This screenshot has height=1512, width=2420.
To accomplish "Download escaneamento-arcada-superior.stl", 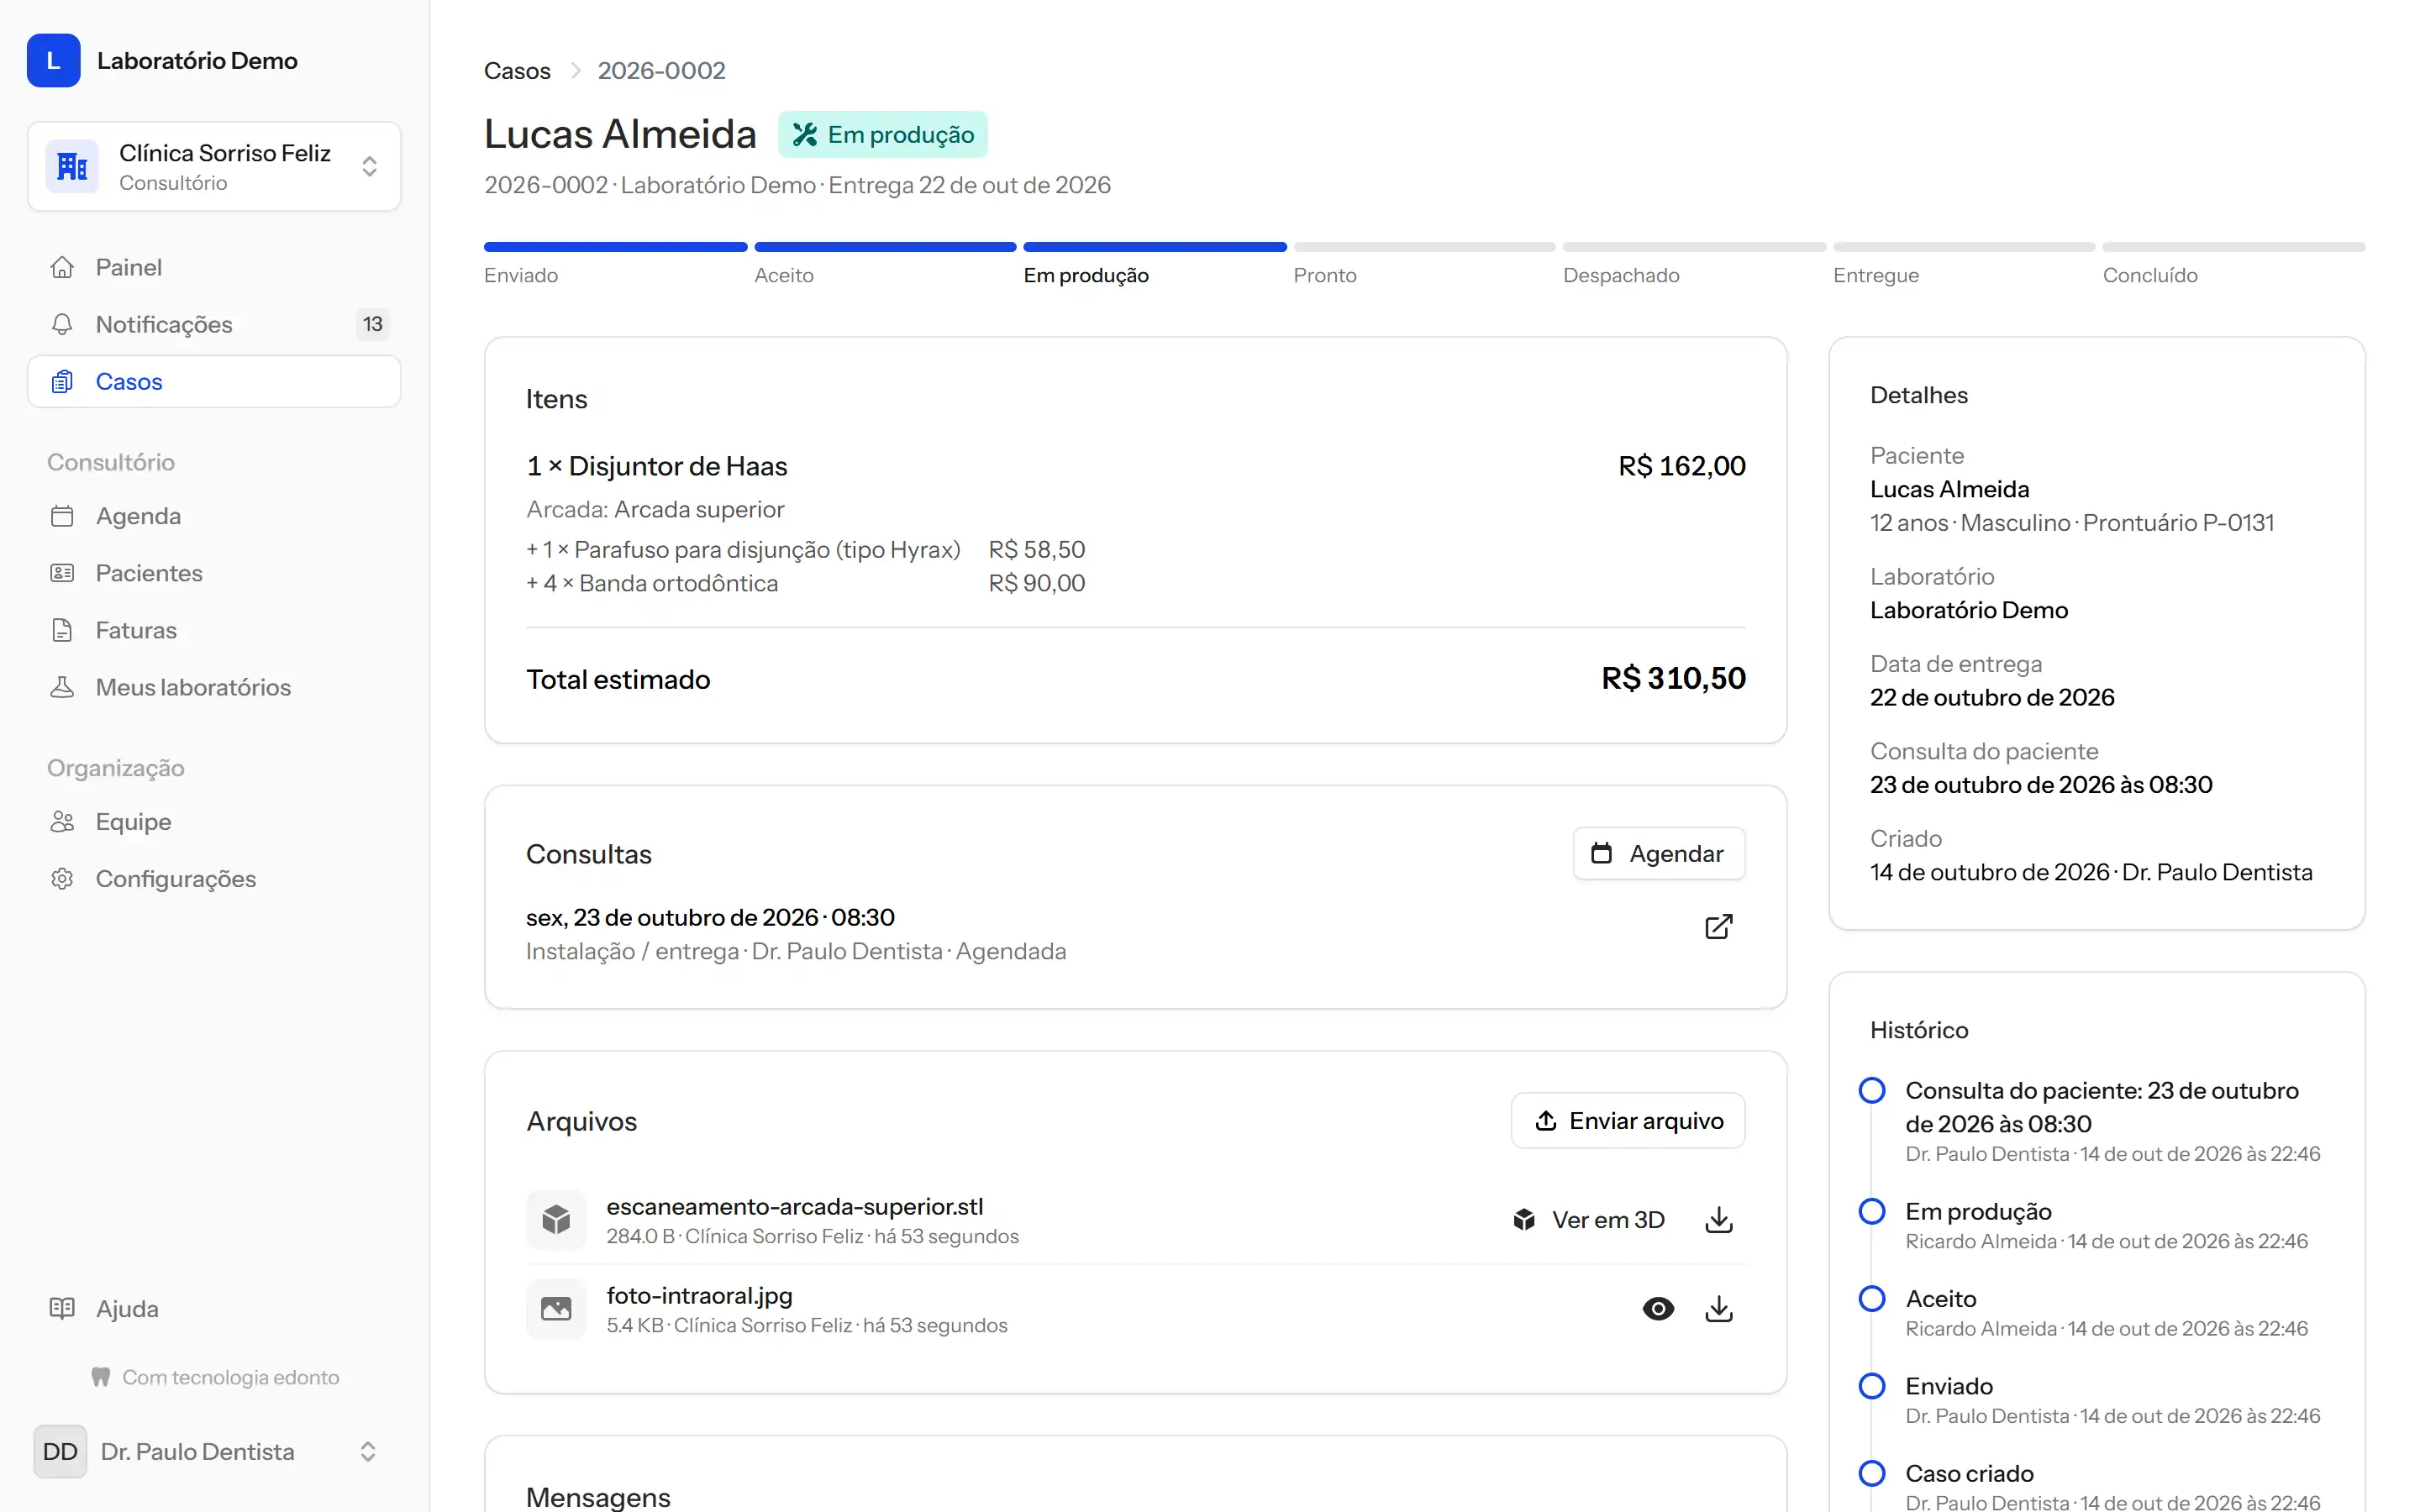I will 1718,1219.
